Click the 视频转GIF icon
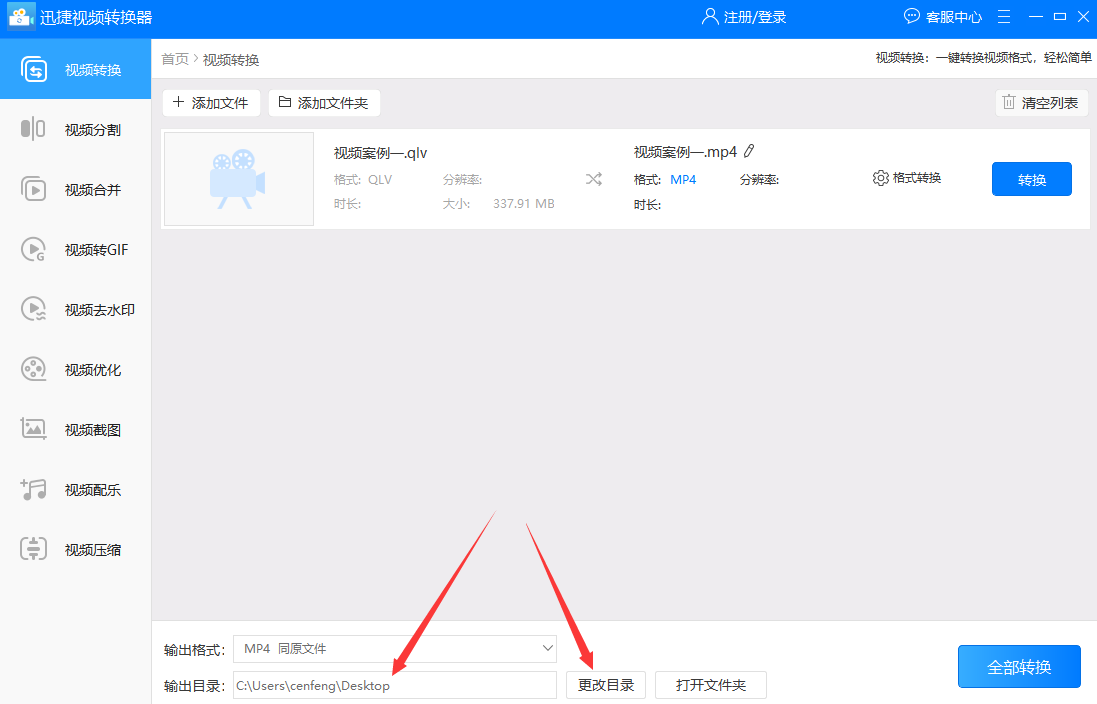The width and height of the screenshot is (1097, 704). coord(34,250)
